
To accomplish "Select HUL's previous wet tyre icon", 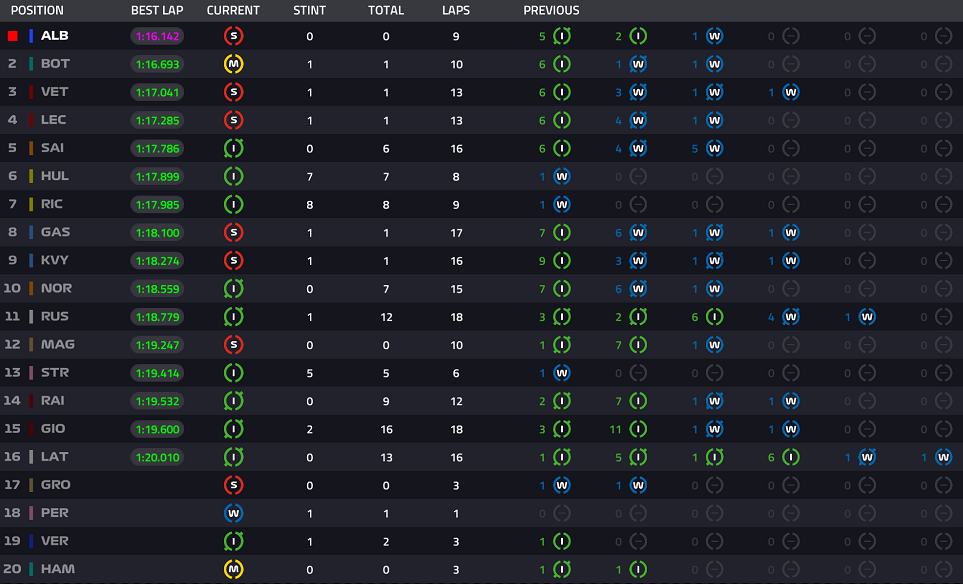I will click(x=562, y=176).
